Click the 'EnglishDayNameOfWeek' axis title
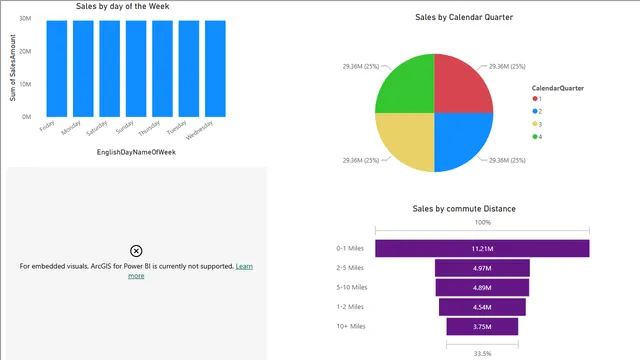The height and width of the screenshot is (360, 640). (136, 152)
